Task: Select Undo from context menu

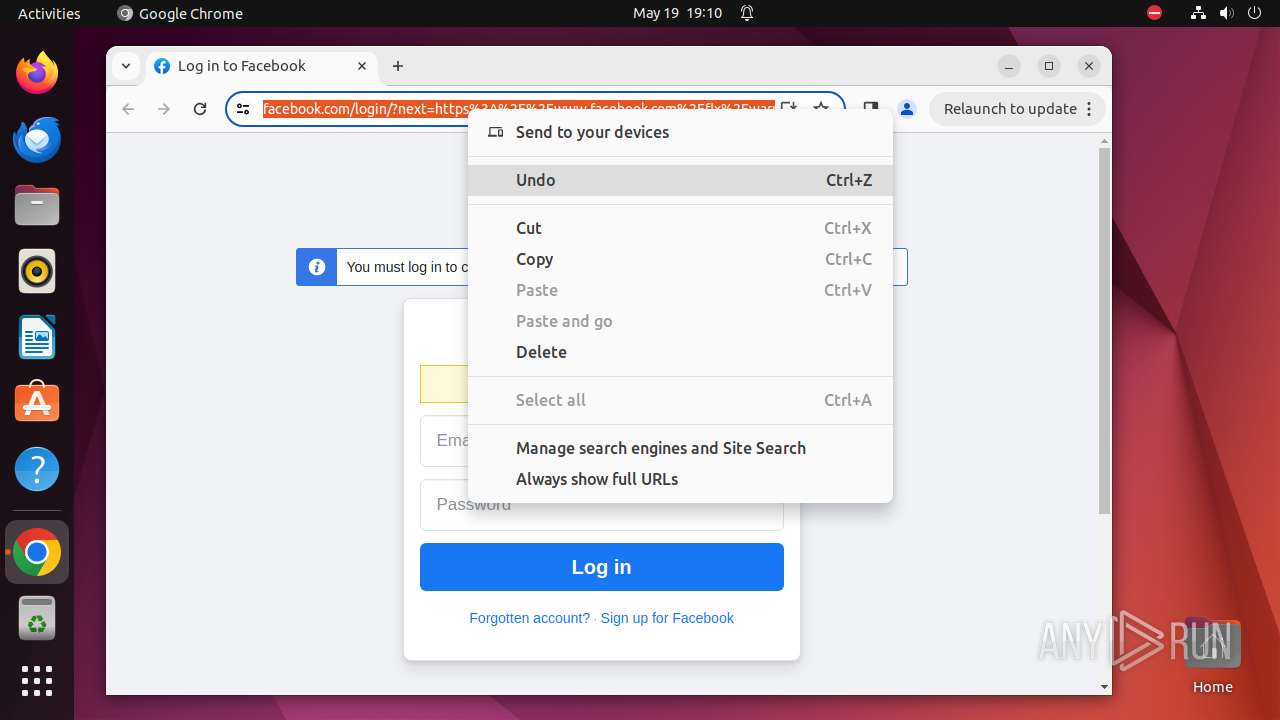Action: pos(680,180)
